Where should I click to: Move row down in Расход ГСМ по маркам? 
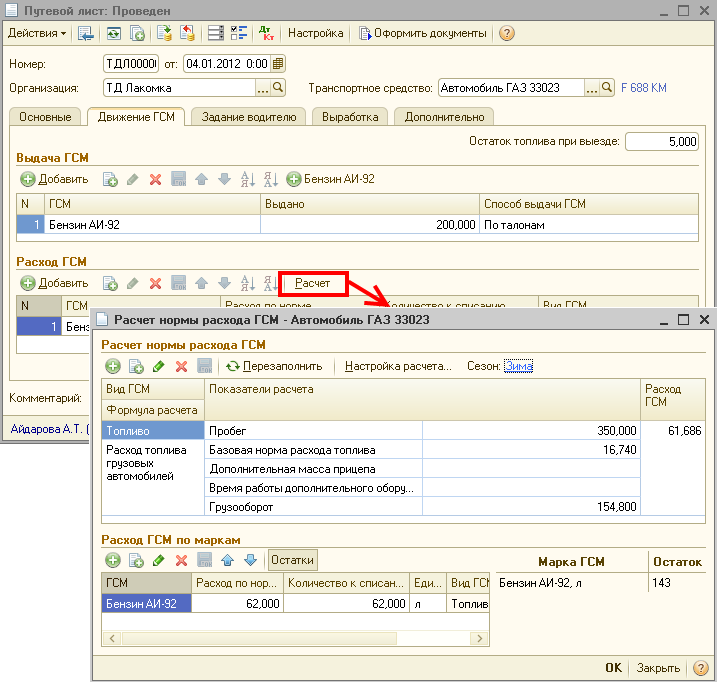(x=250, y=560)
